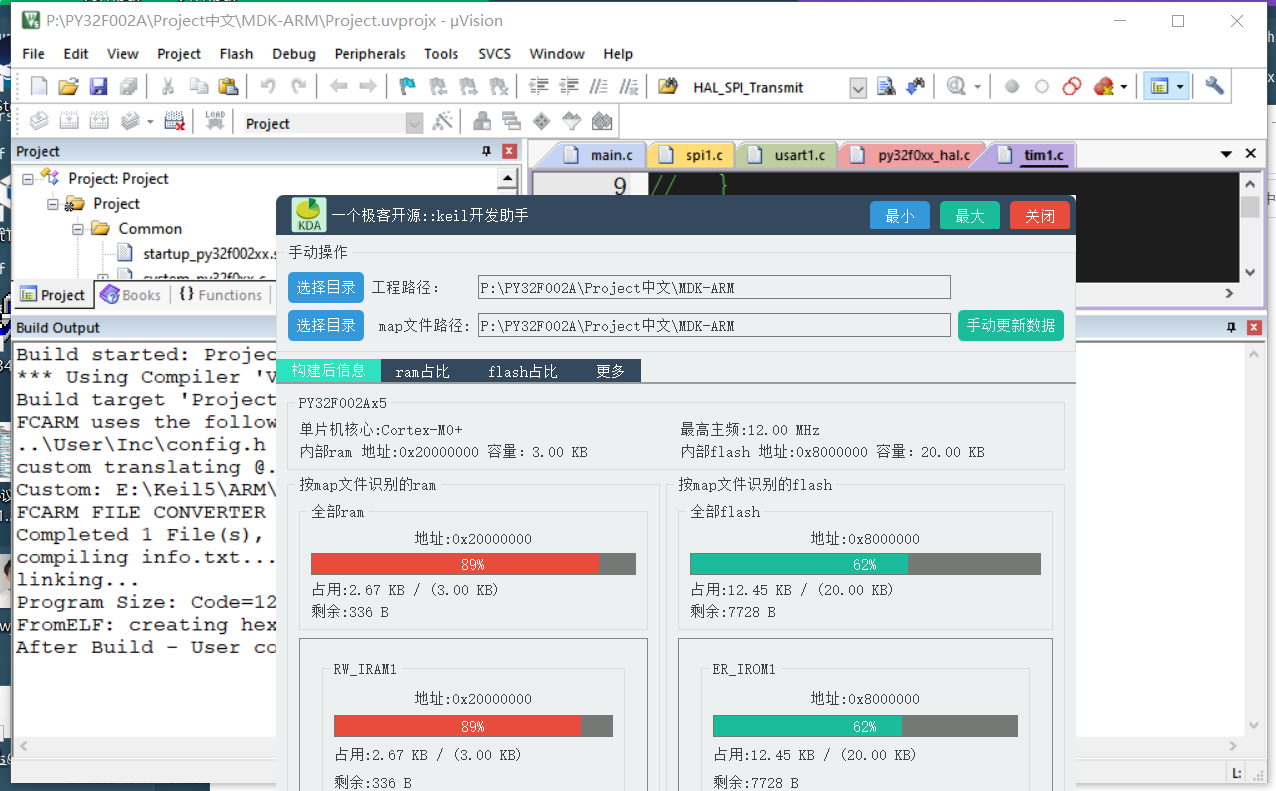Click the Rebuild all target files icon
Screen dimensions: 1276x791
pyautogui.click(x=98, y=122)
